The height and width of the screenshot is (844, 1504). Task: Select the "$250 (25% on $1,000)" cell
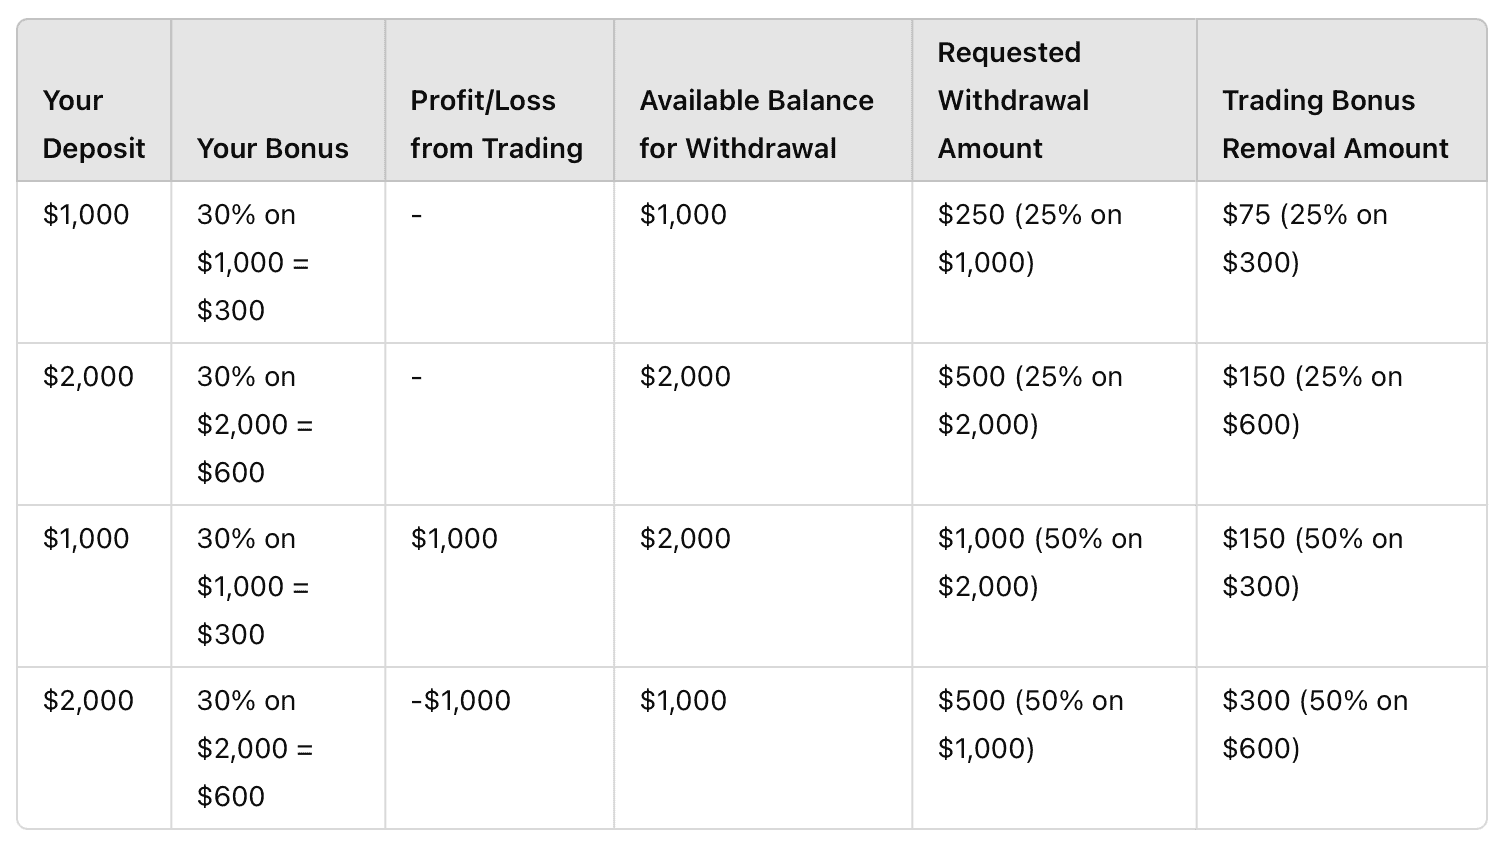pos(1029,238)
